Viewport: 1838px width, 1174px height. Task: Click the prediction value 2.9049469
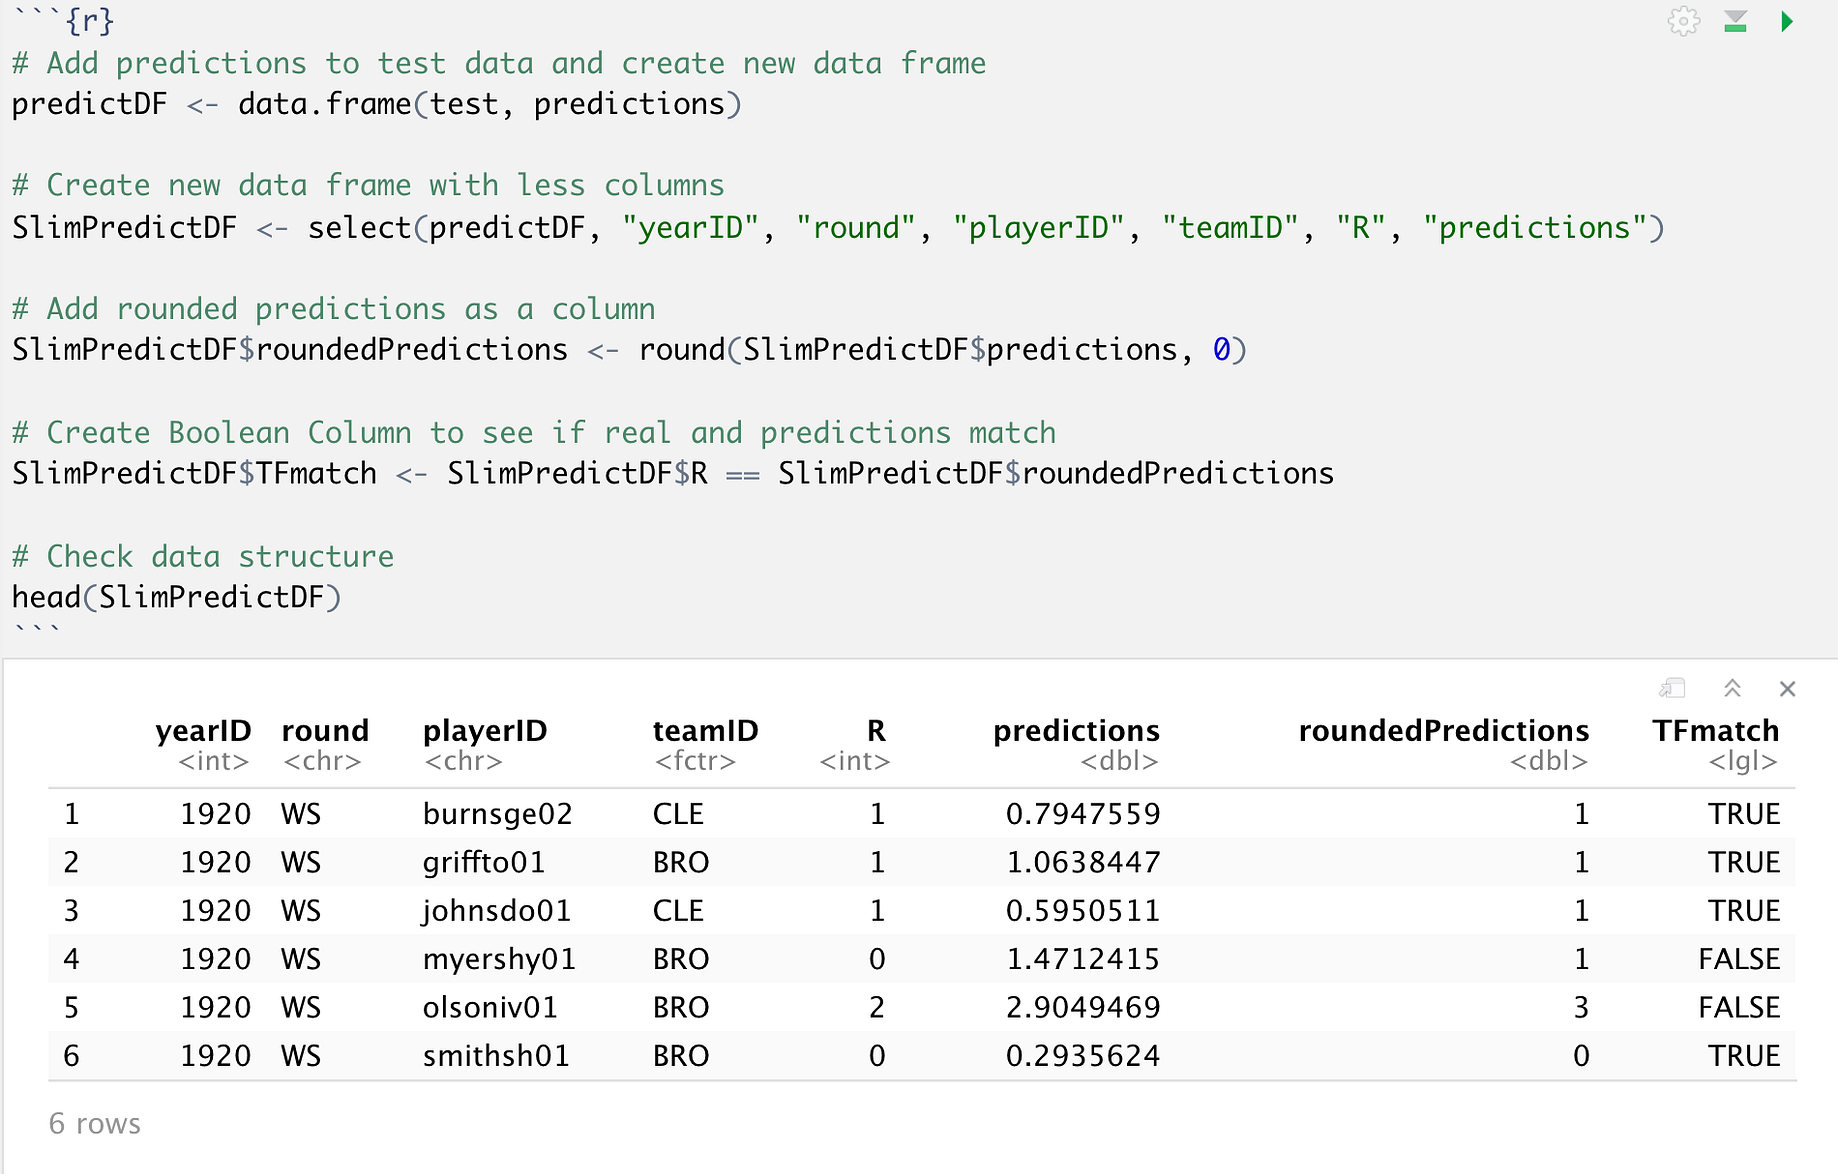(1082, 1007)
